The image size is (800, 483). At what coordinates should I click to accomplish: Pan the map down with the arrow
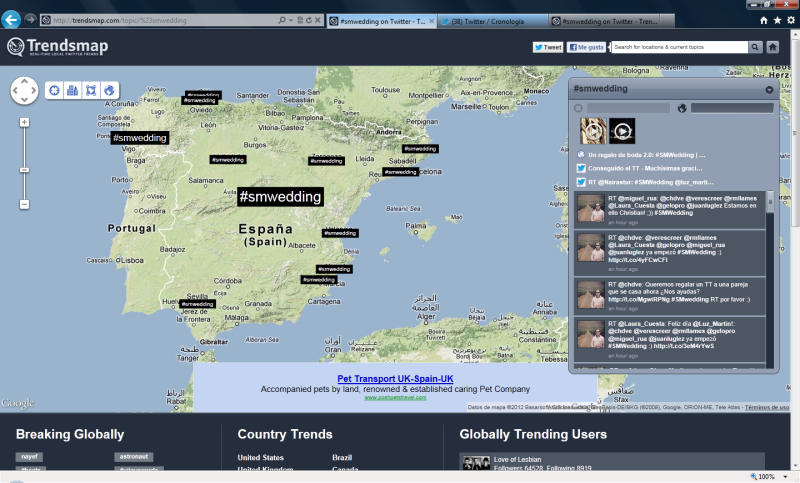click(24, 100)
